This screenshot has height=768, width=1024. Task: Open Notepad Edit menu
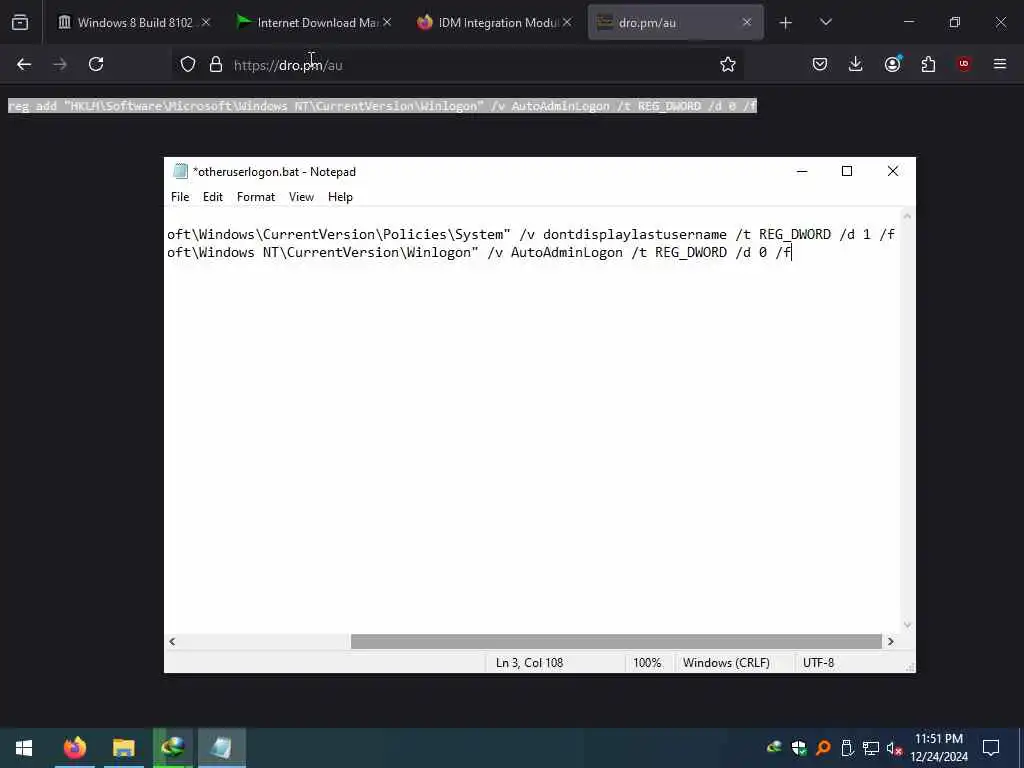click(x=213, y=197)
